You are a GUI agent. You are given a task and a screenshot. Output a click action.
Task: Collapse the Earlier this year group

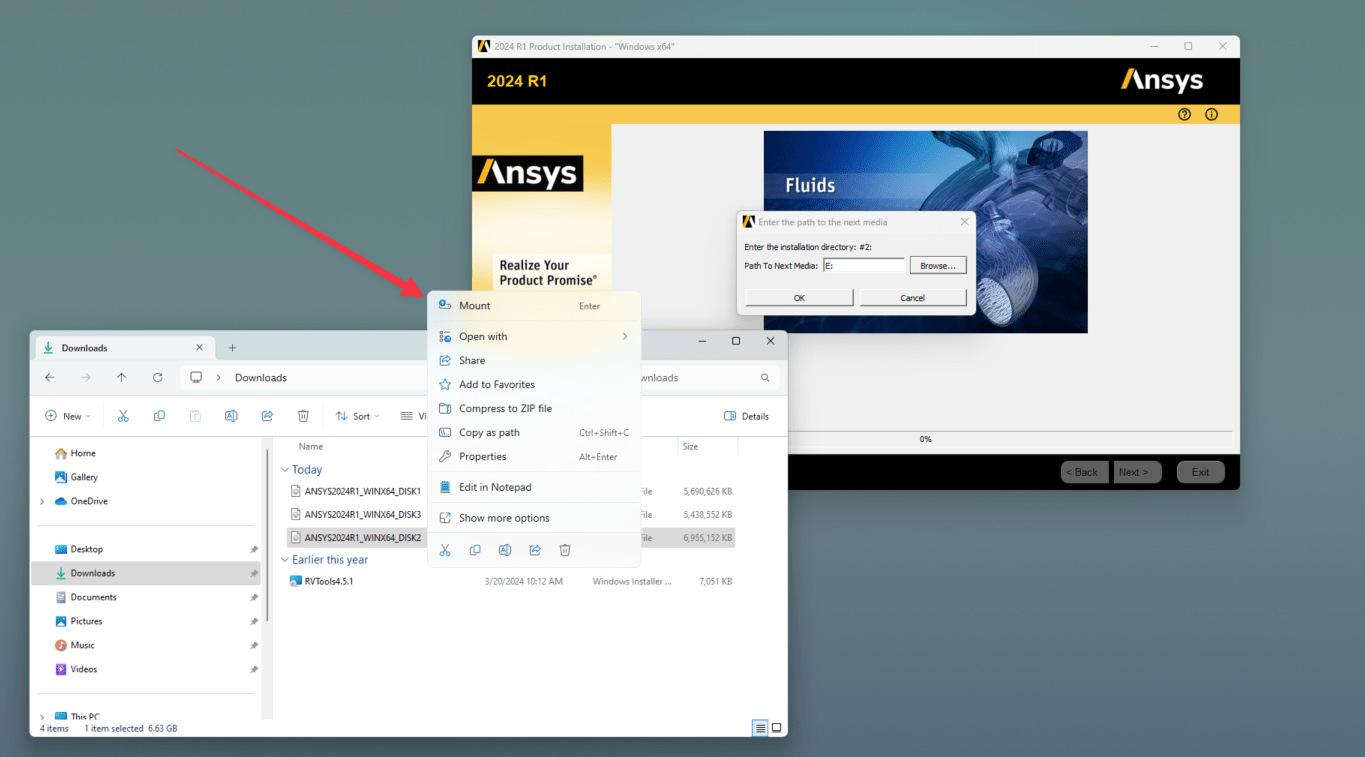click(285, 560)
